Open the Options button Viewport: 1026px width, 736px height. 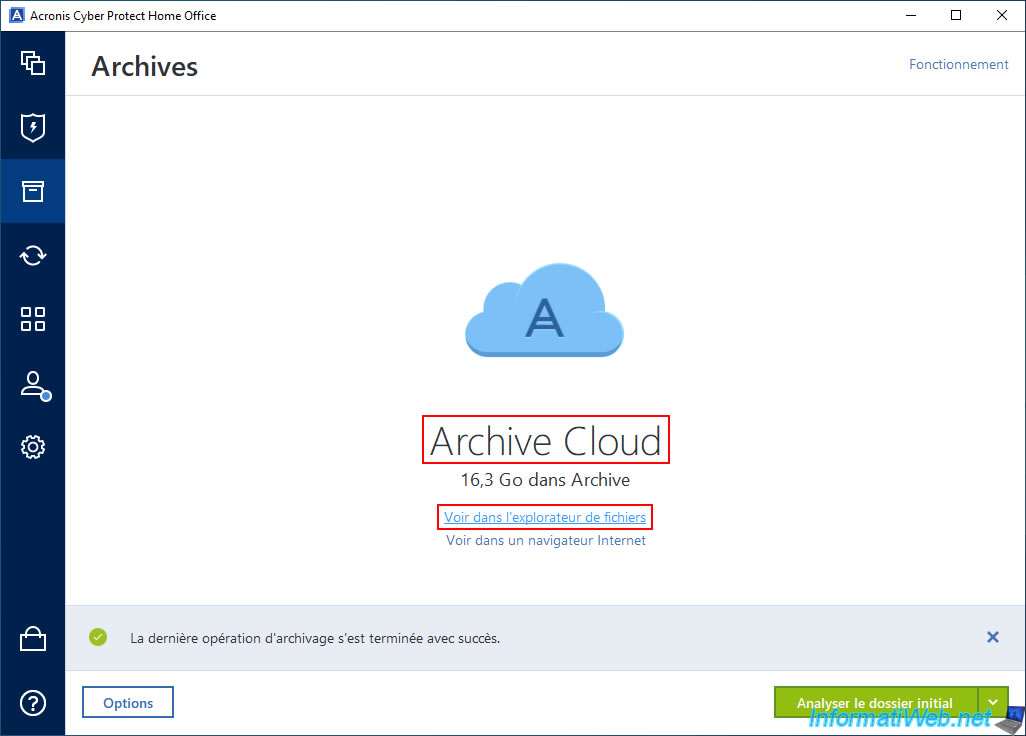tap(128, 702)
